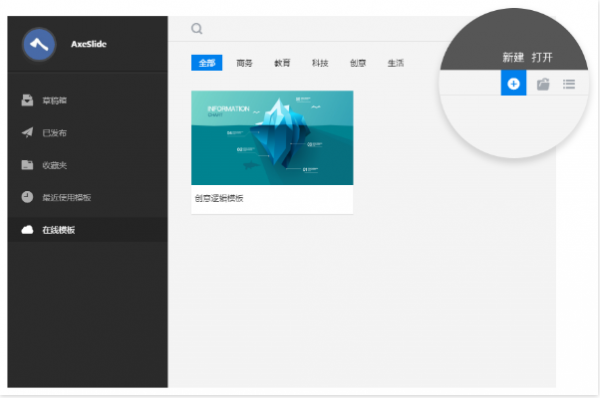Open the 收藏夹 favorites folder
The image size is (600, 398).
pos(87,165)
